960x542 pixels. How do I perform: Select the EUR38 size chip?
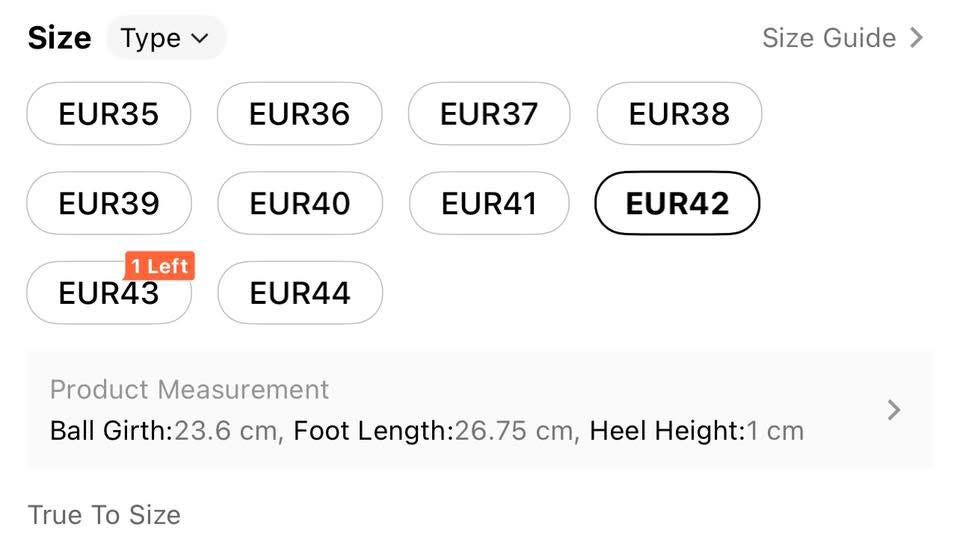pos(679,114)
